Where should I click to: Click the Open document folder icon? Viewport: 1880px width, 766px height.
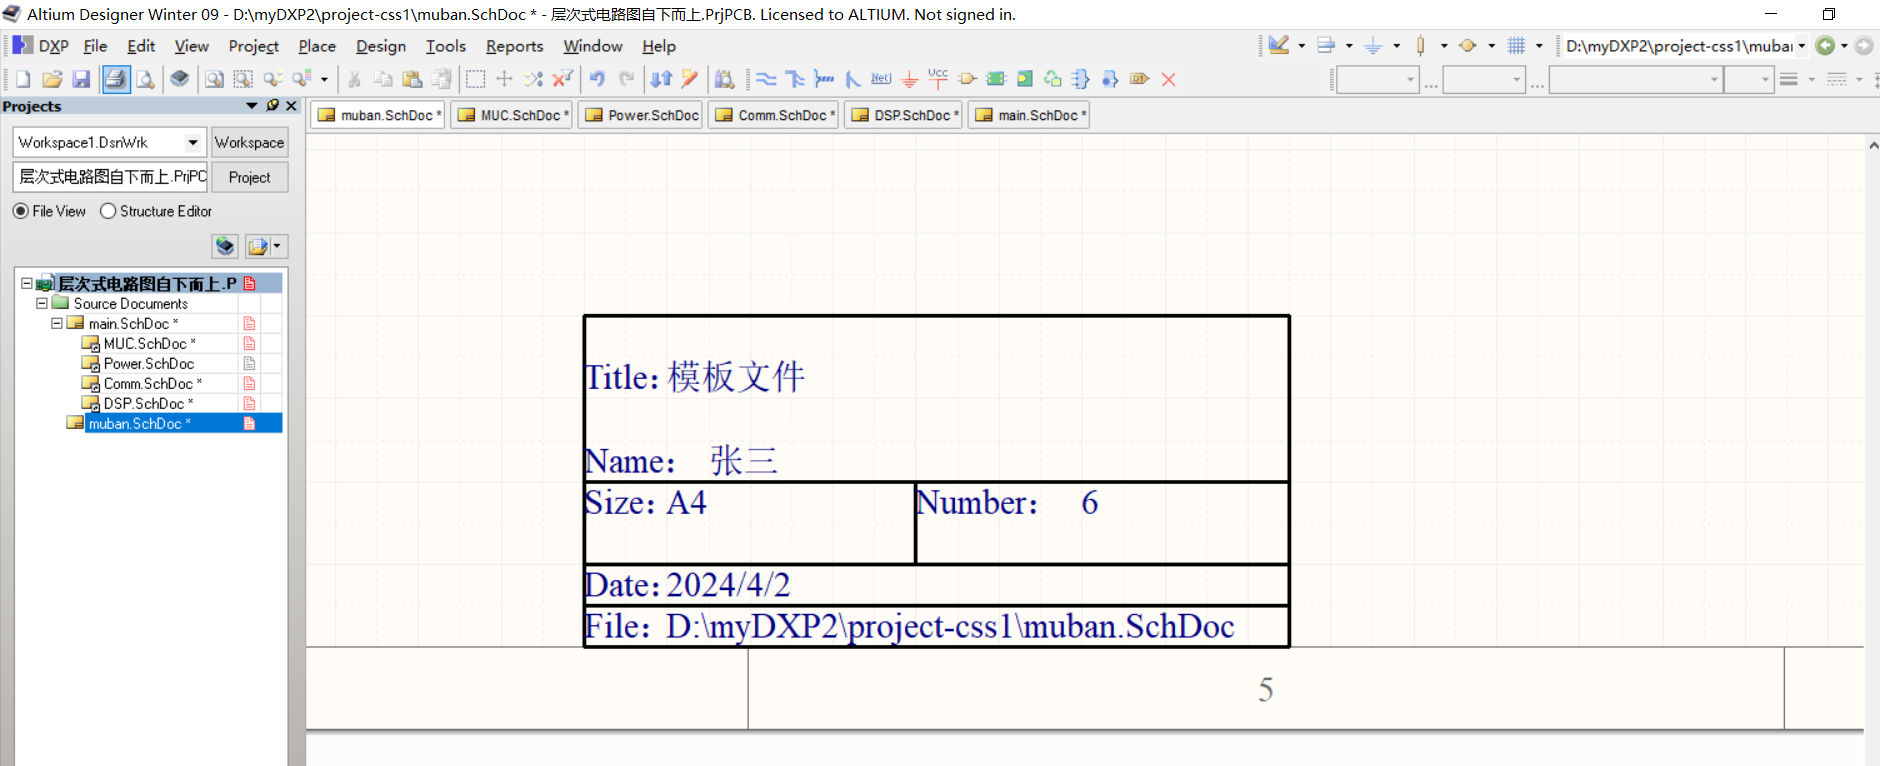pyautogui.click(x=52, y=79)
